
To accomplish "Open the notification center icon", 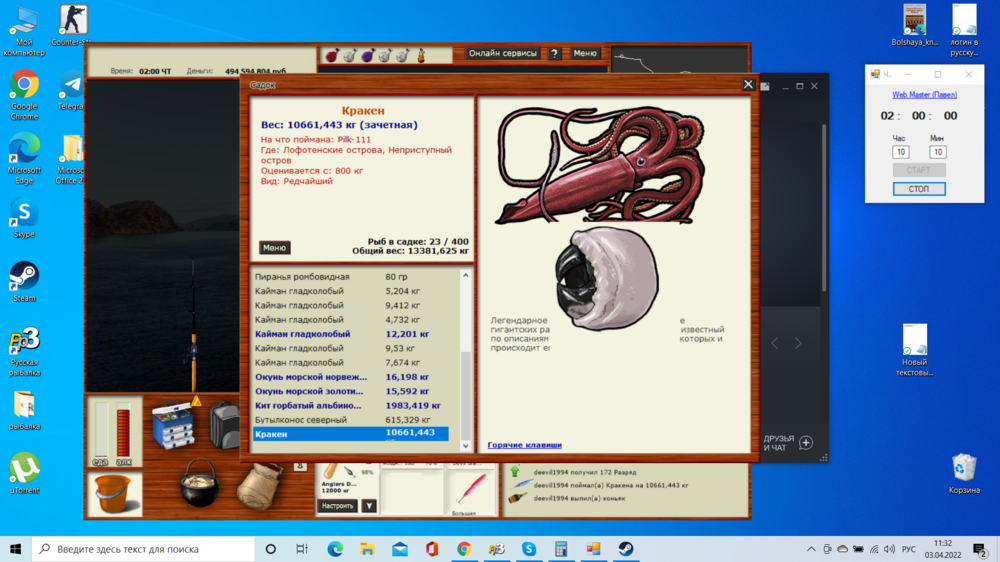I will tap(980, 549).
